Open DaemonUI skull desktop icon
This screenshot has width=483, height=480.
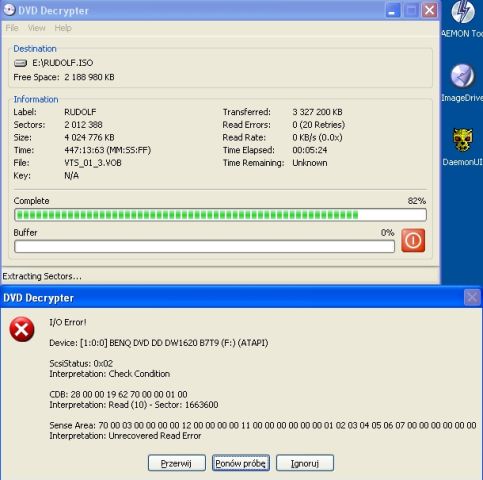click(463, 147)
